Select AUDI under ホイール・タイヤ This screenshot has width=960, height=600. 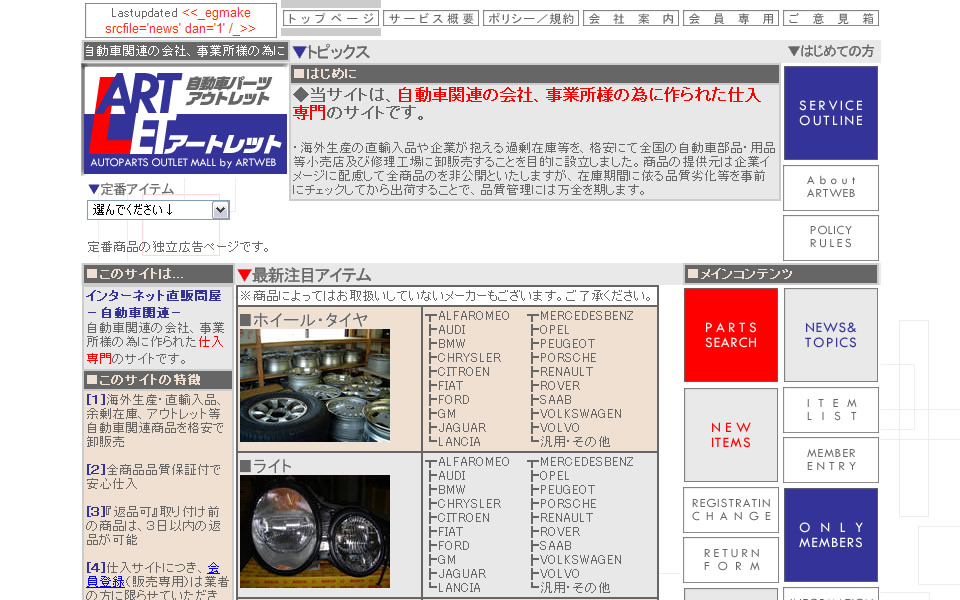tap(452, 330)
